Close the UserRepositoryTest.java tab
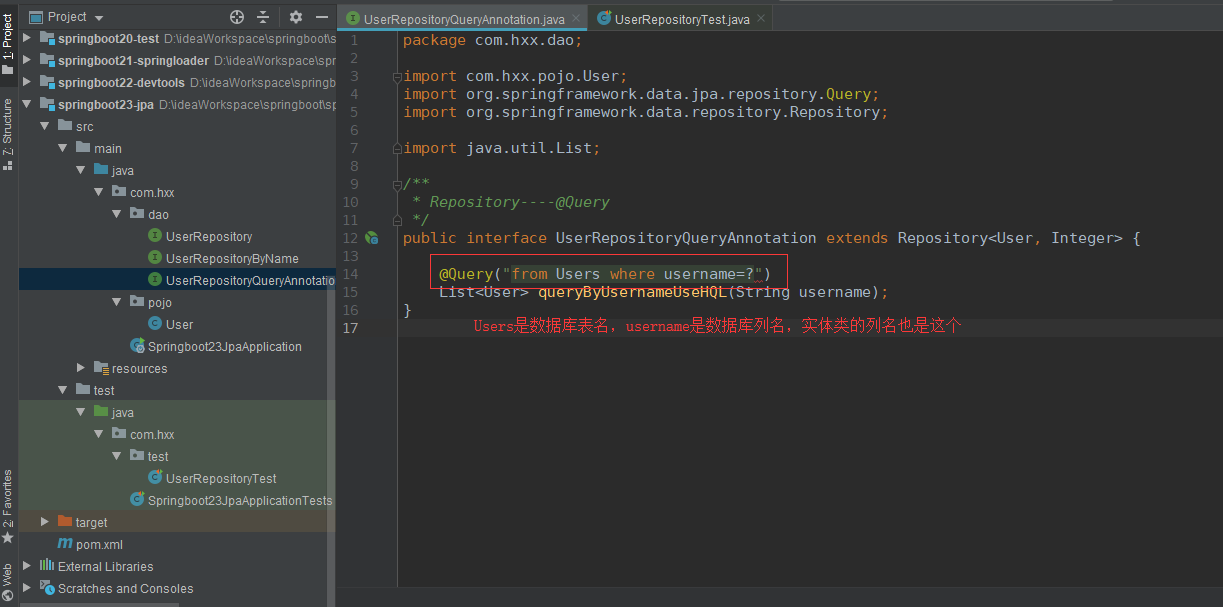The height and width of the screenshot is (607, 1223). pyautogui.click(x=762, y=19)
